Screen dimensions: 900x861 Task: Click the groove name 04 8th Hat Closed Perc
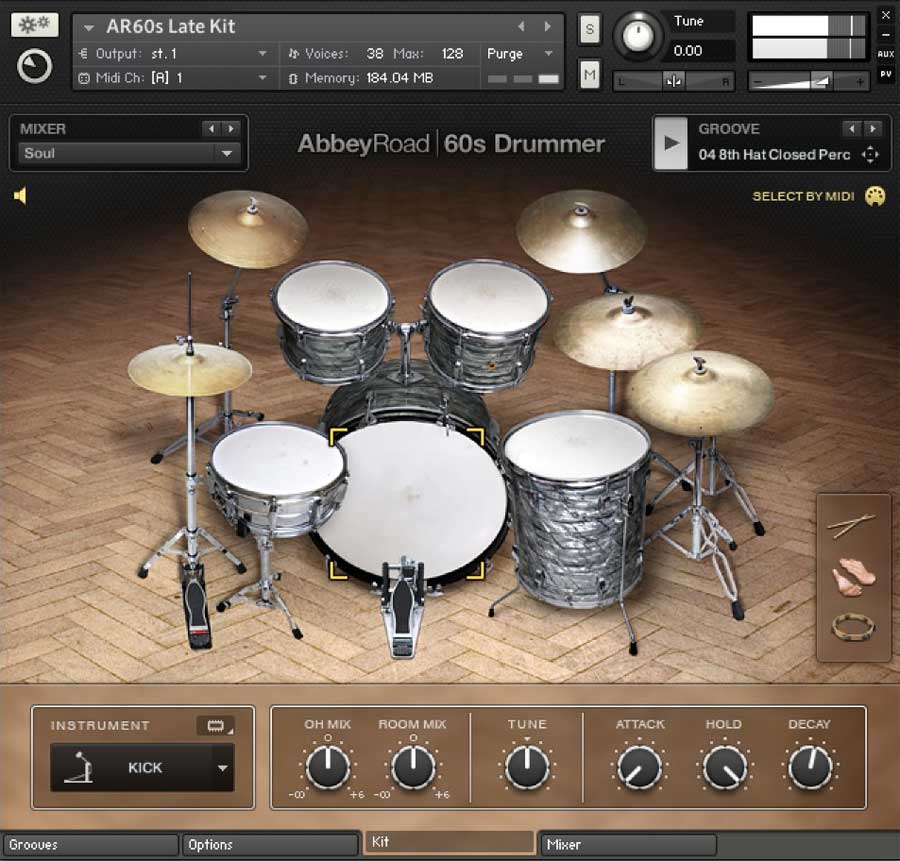[x=774, y=155]
